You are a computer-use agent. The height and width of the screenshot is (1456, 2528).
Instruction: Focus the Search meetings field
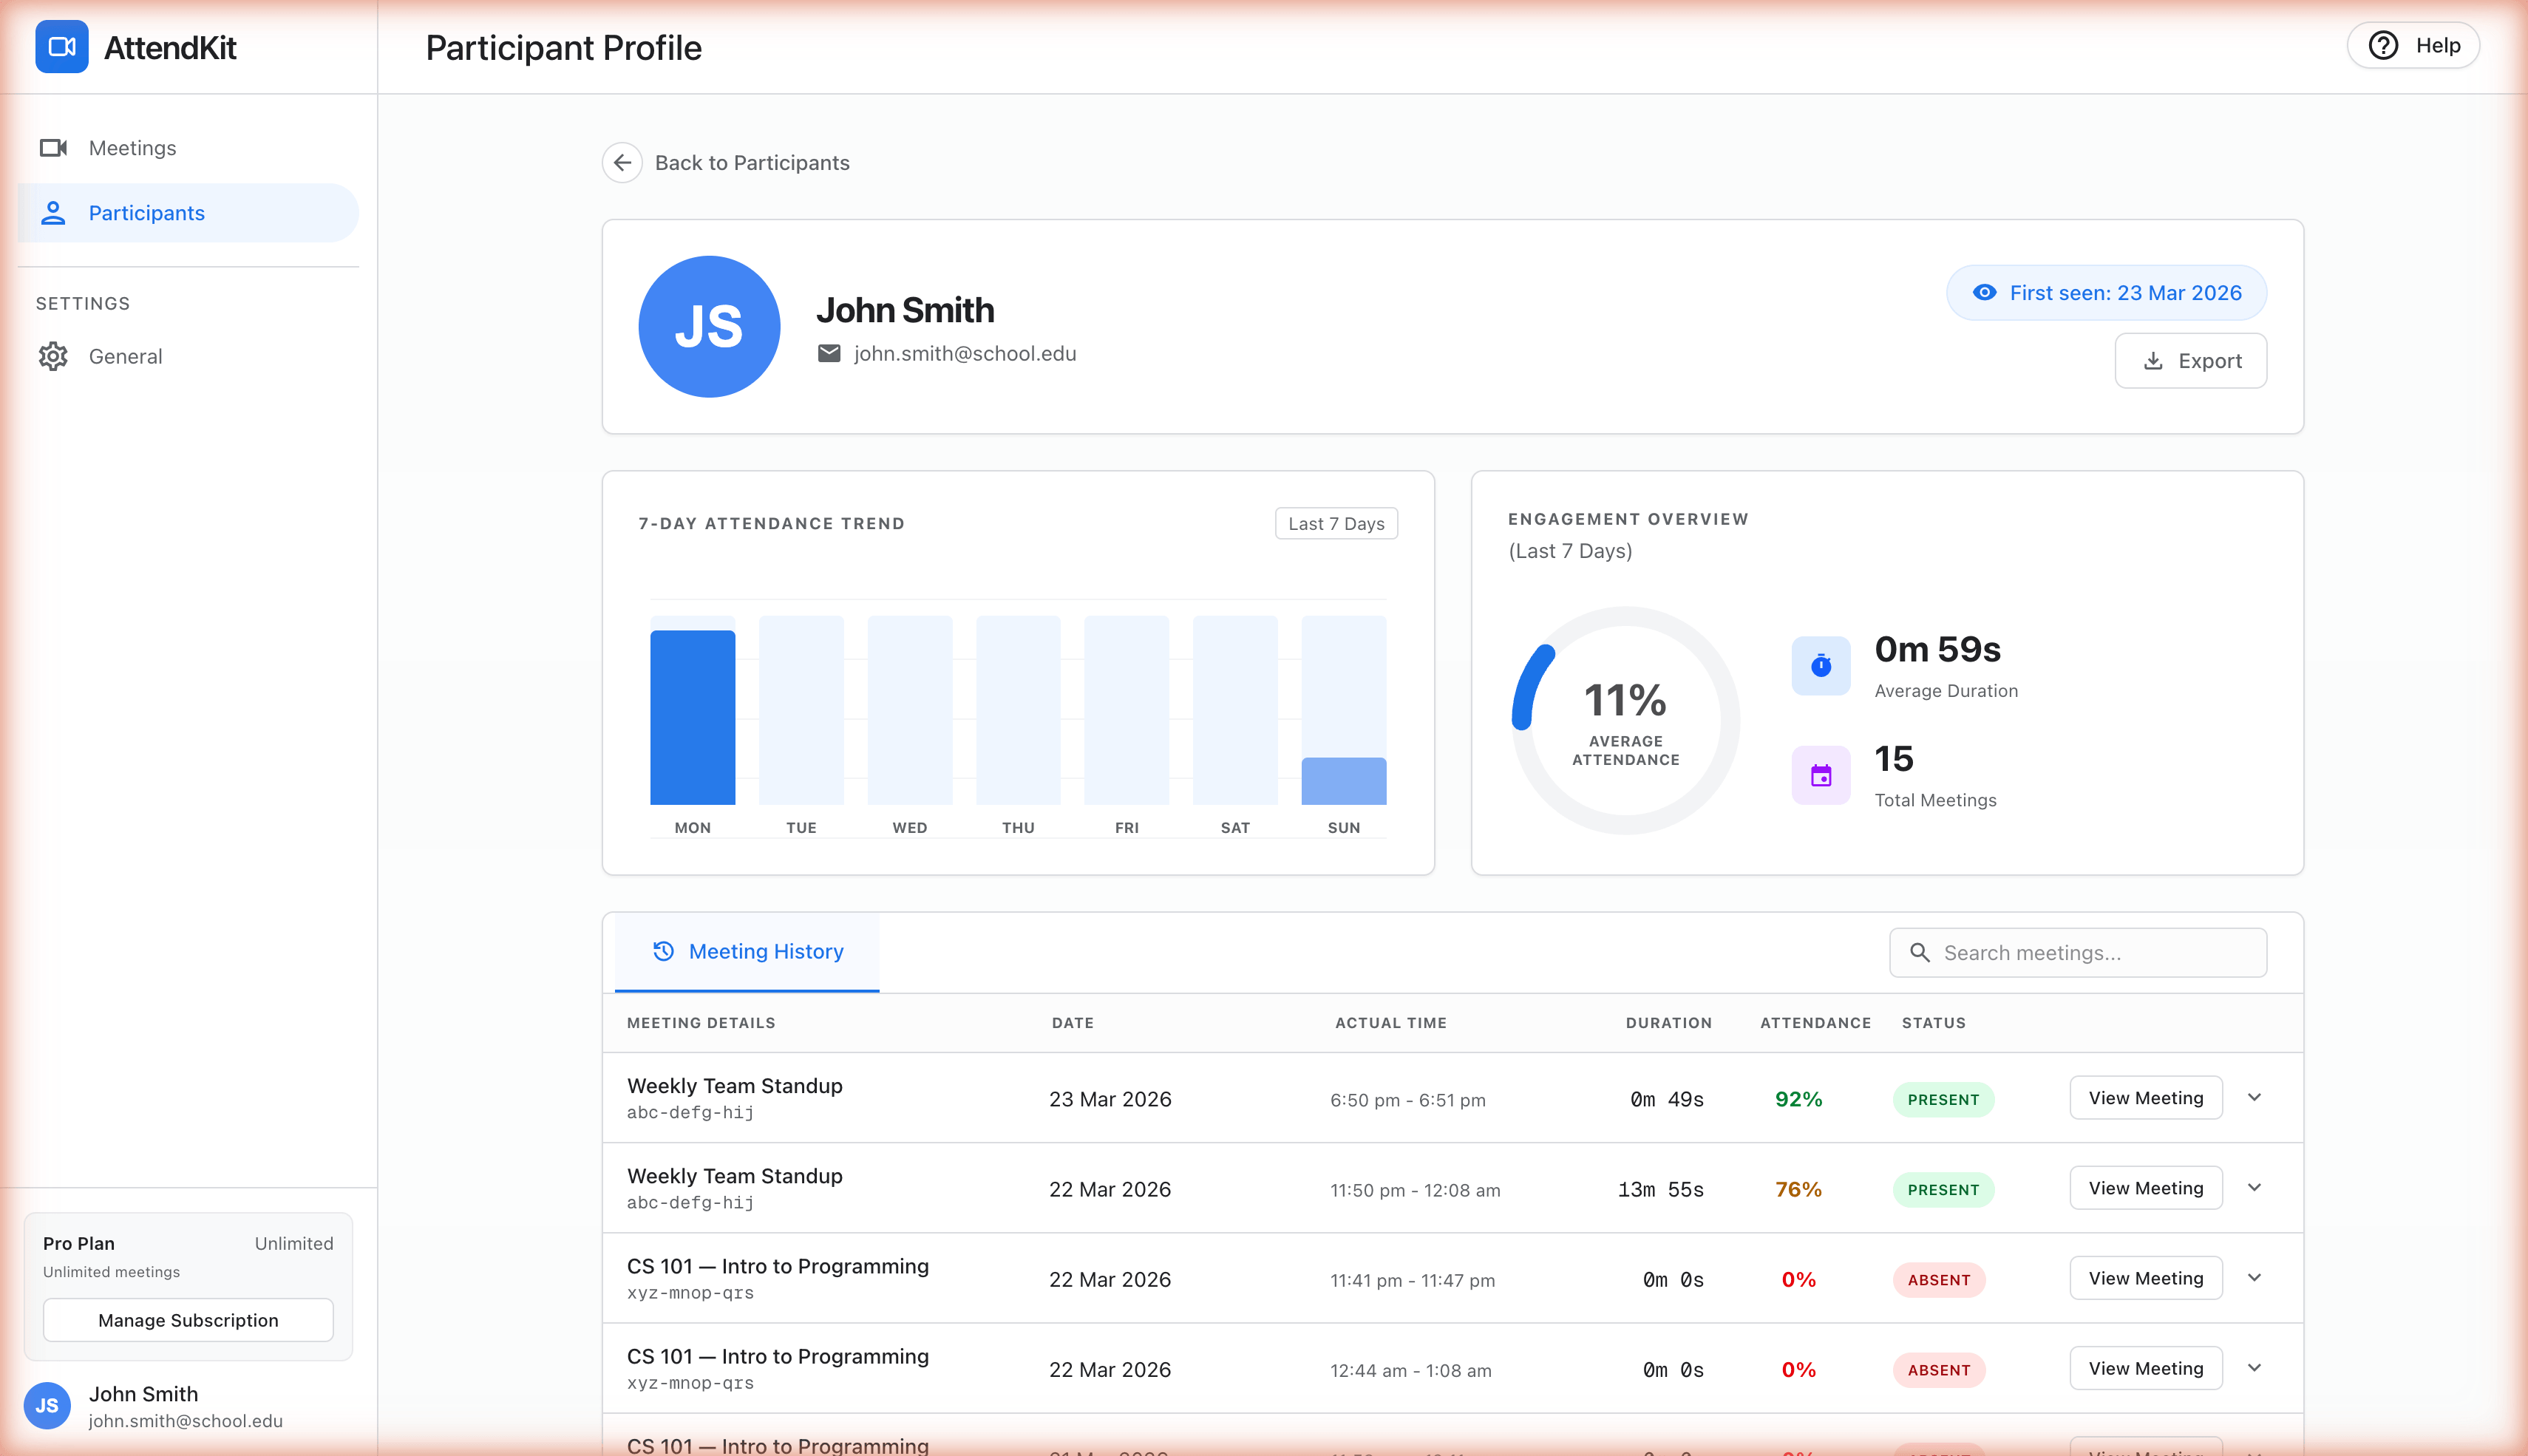[x=2078, y=953]
